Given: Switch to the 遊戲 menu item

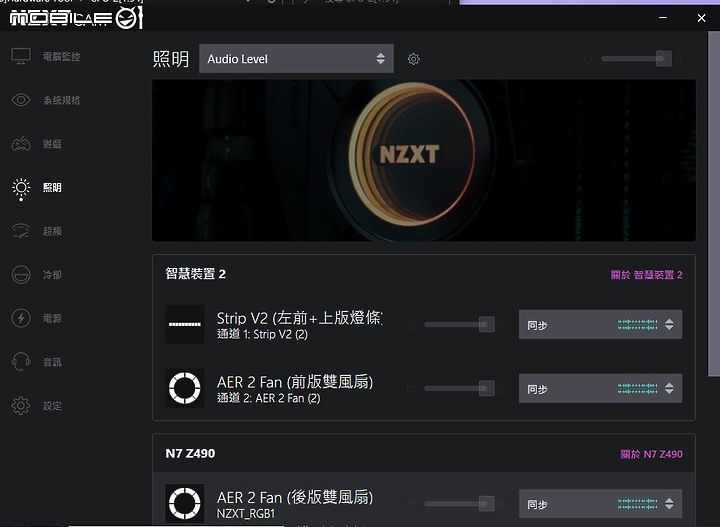Looking at the screenshot, I should click(52, 144).
